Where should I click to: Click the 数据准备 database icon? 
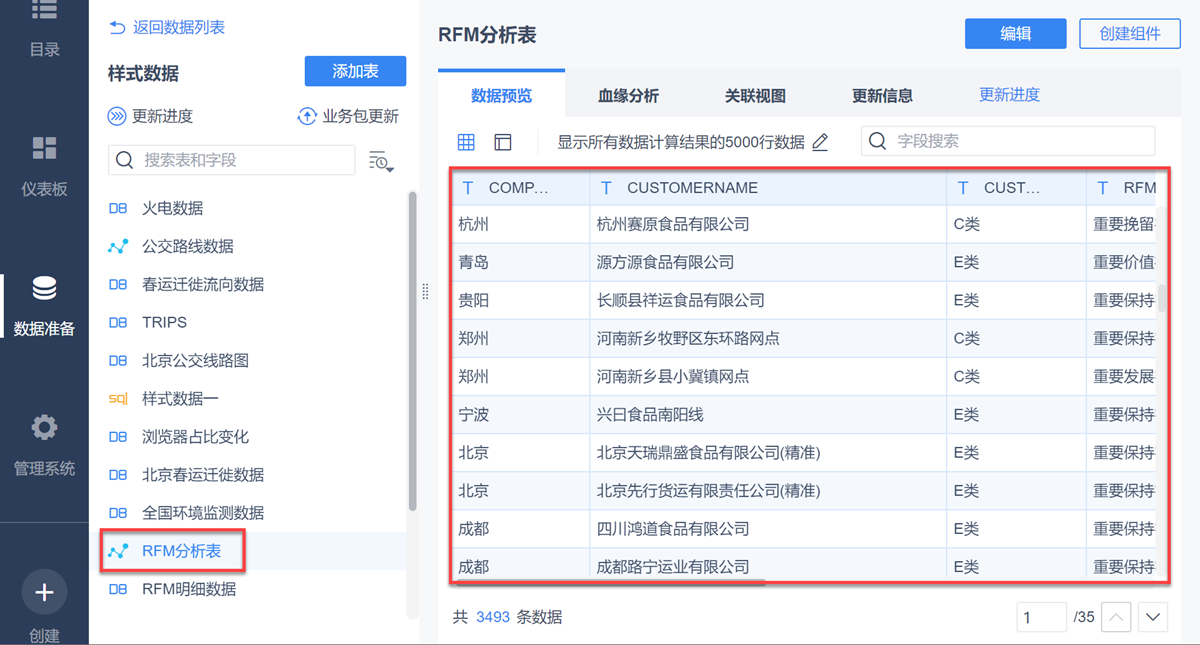pyautogui.click(x=44, y=289)
